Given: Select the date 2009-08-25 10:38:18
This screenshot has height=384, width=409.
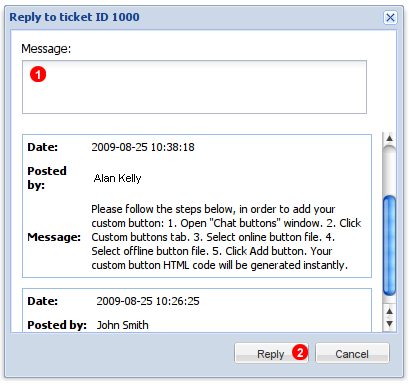Looking at the screenshot, I should click(x=143, y=147).
